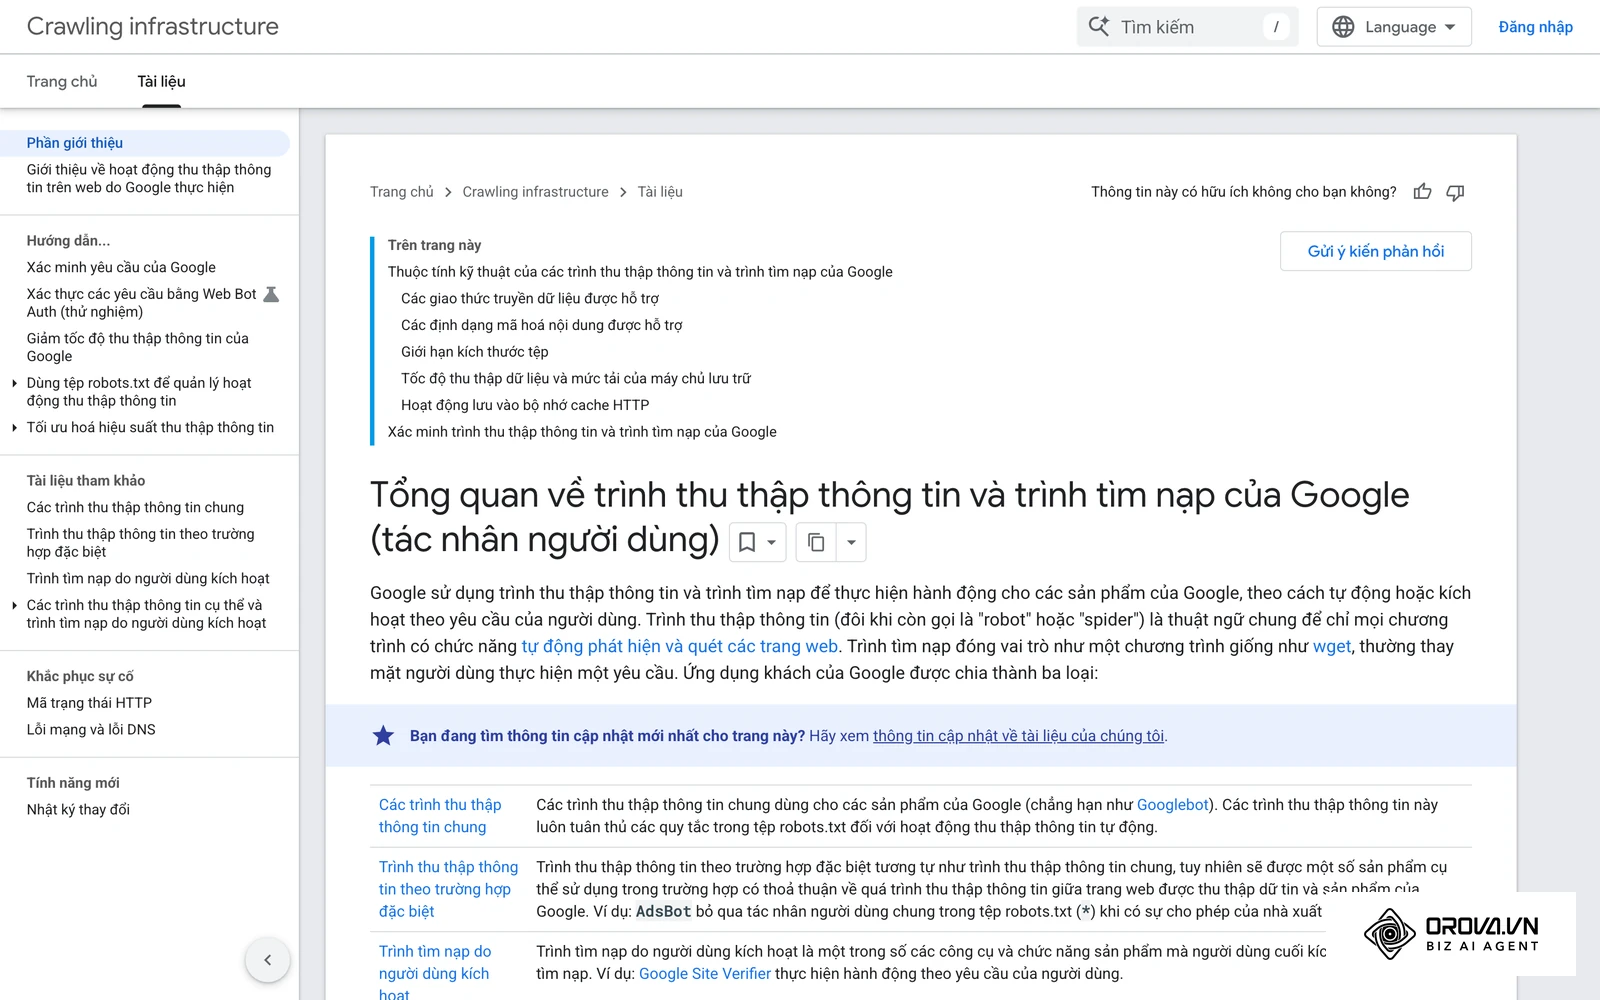1600x1000 pixels.
Task: Click the experimental flask icon by Web Bot Auth
Action: pyautogui.click(x=271, y=294)
